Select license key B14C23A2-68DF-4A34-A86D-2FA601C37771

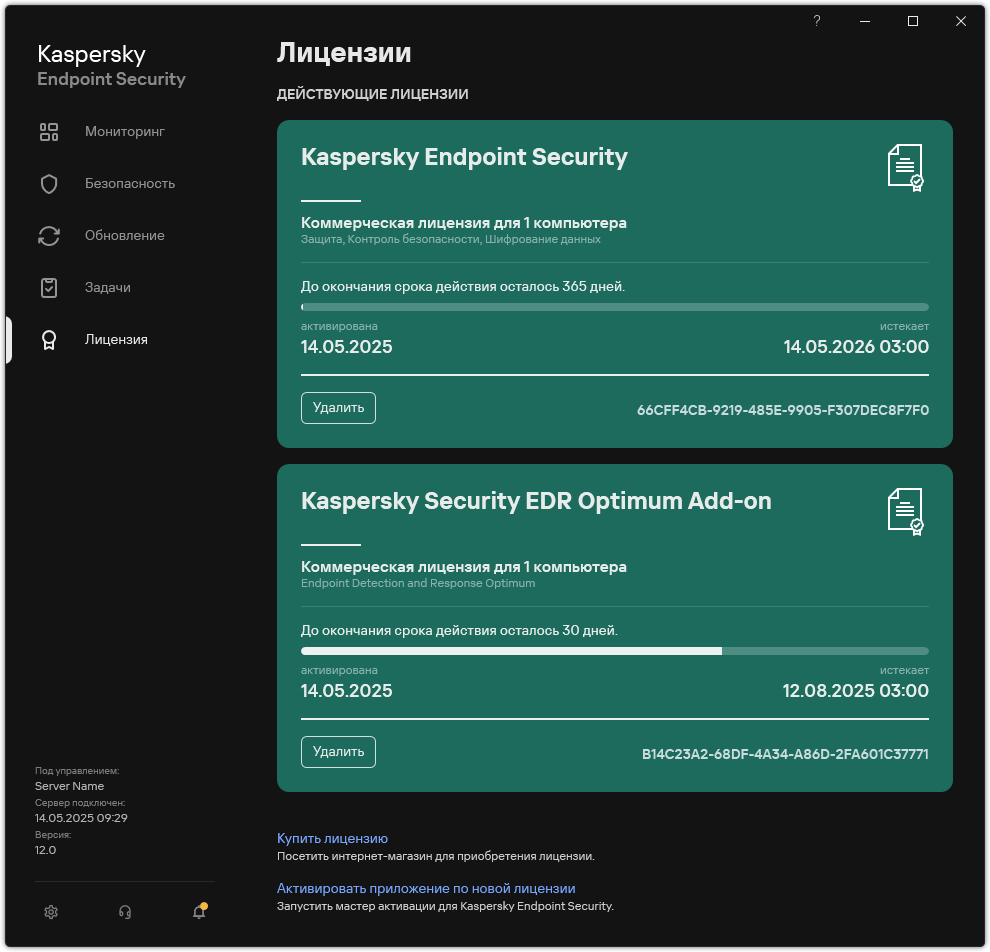785,754
